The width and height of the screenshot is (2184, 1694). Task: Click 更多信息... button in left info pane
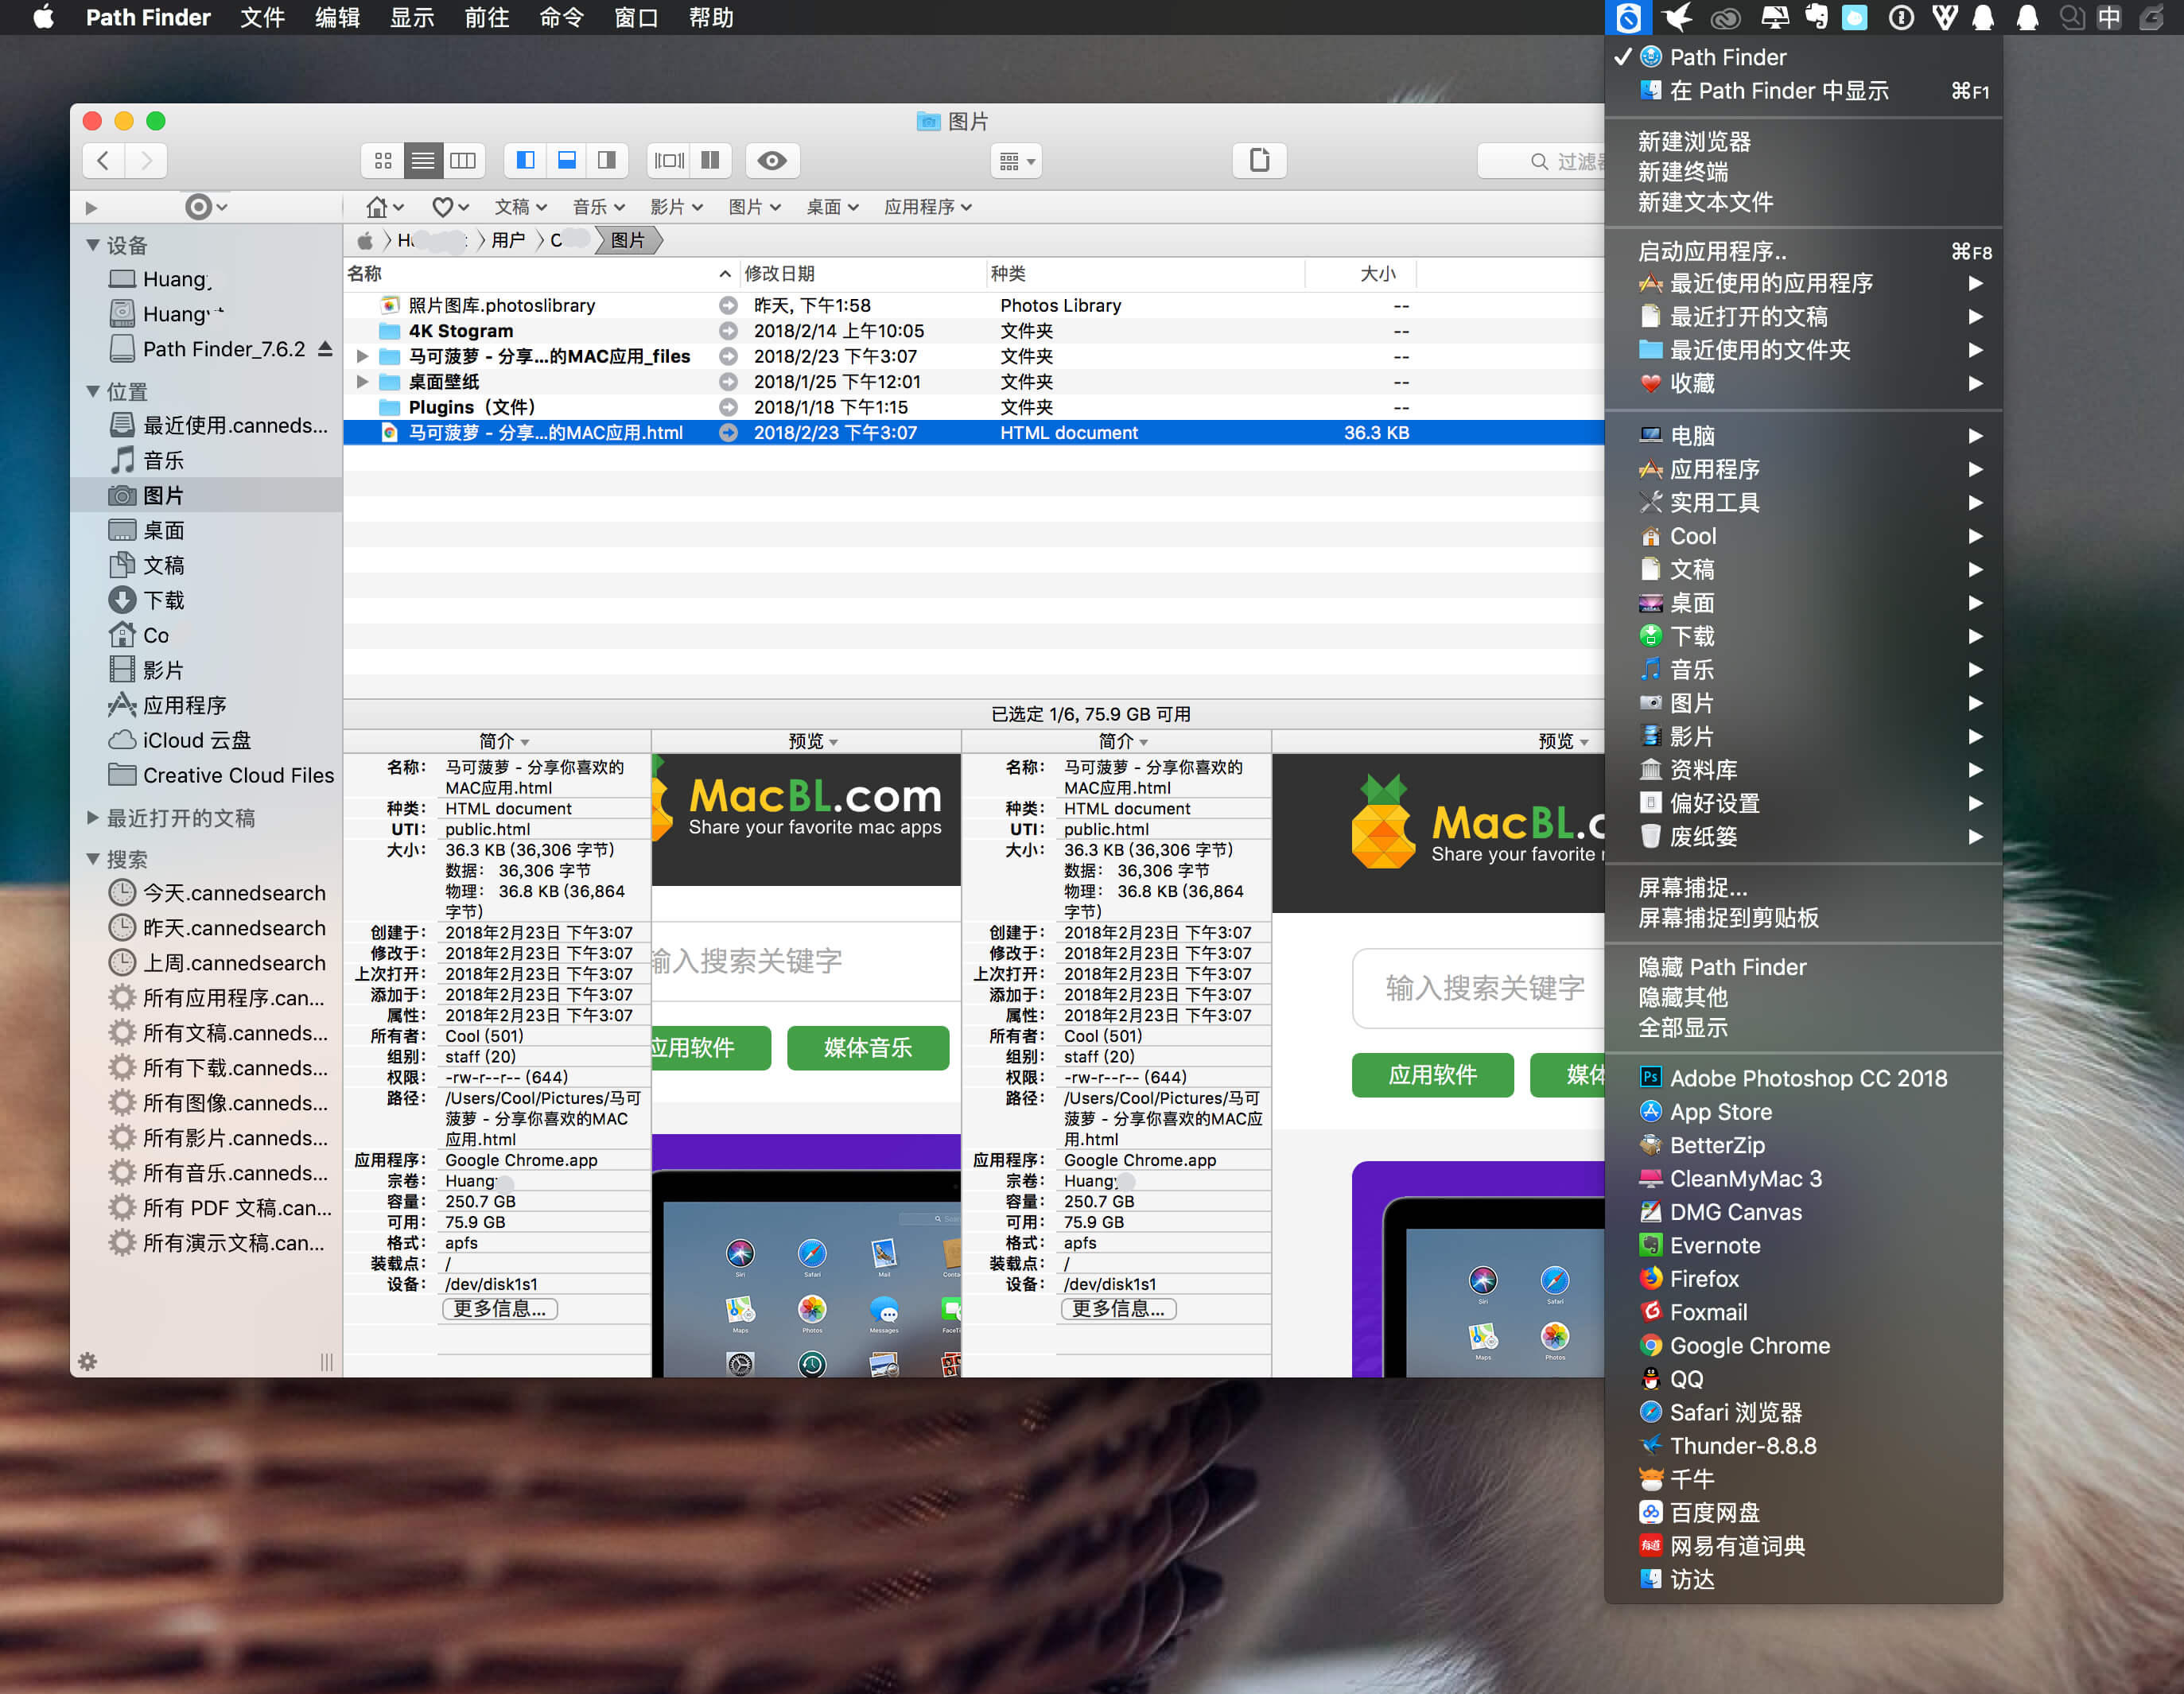click(x=499, y=1309)
